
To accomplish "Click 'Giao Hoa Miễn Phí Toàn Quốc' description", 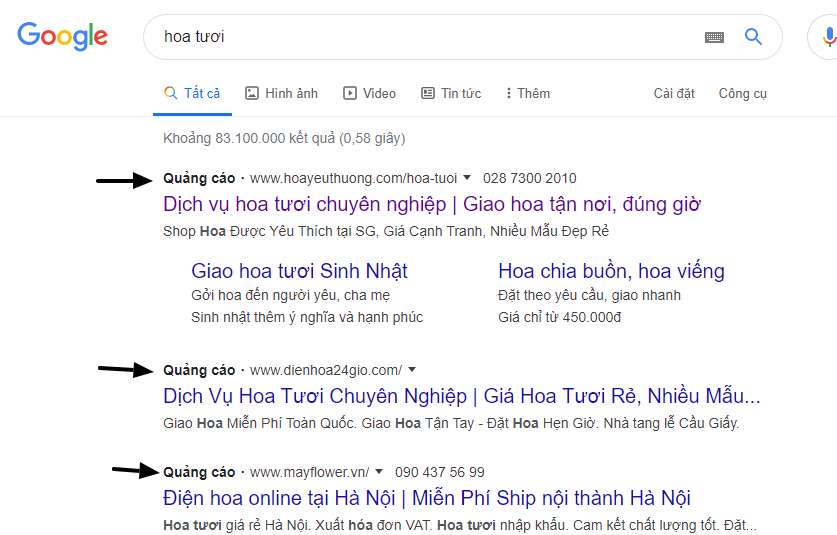I will [451, 423].
